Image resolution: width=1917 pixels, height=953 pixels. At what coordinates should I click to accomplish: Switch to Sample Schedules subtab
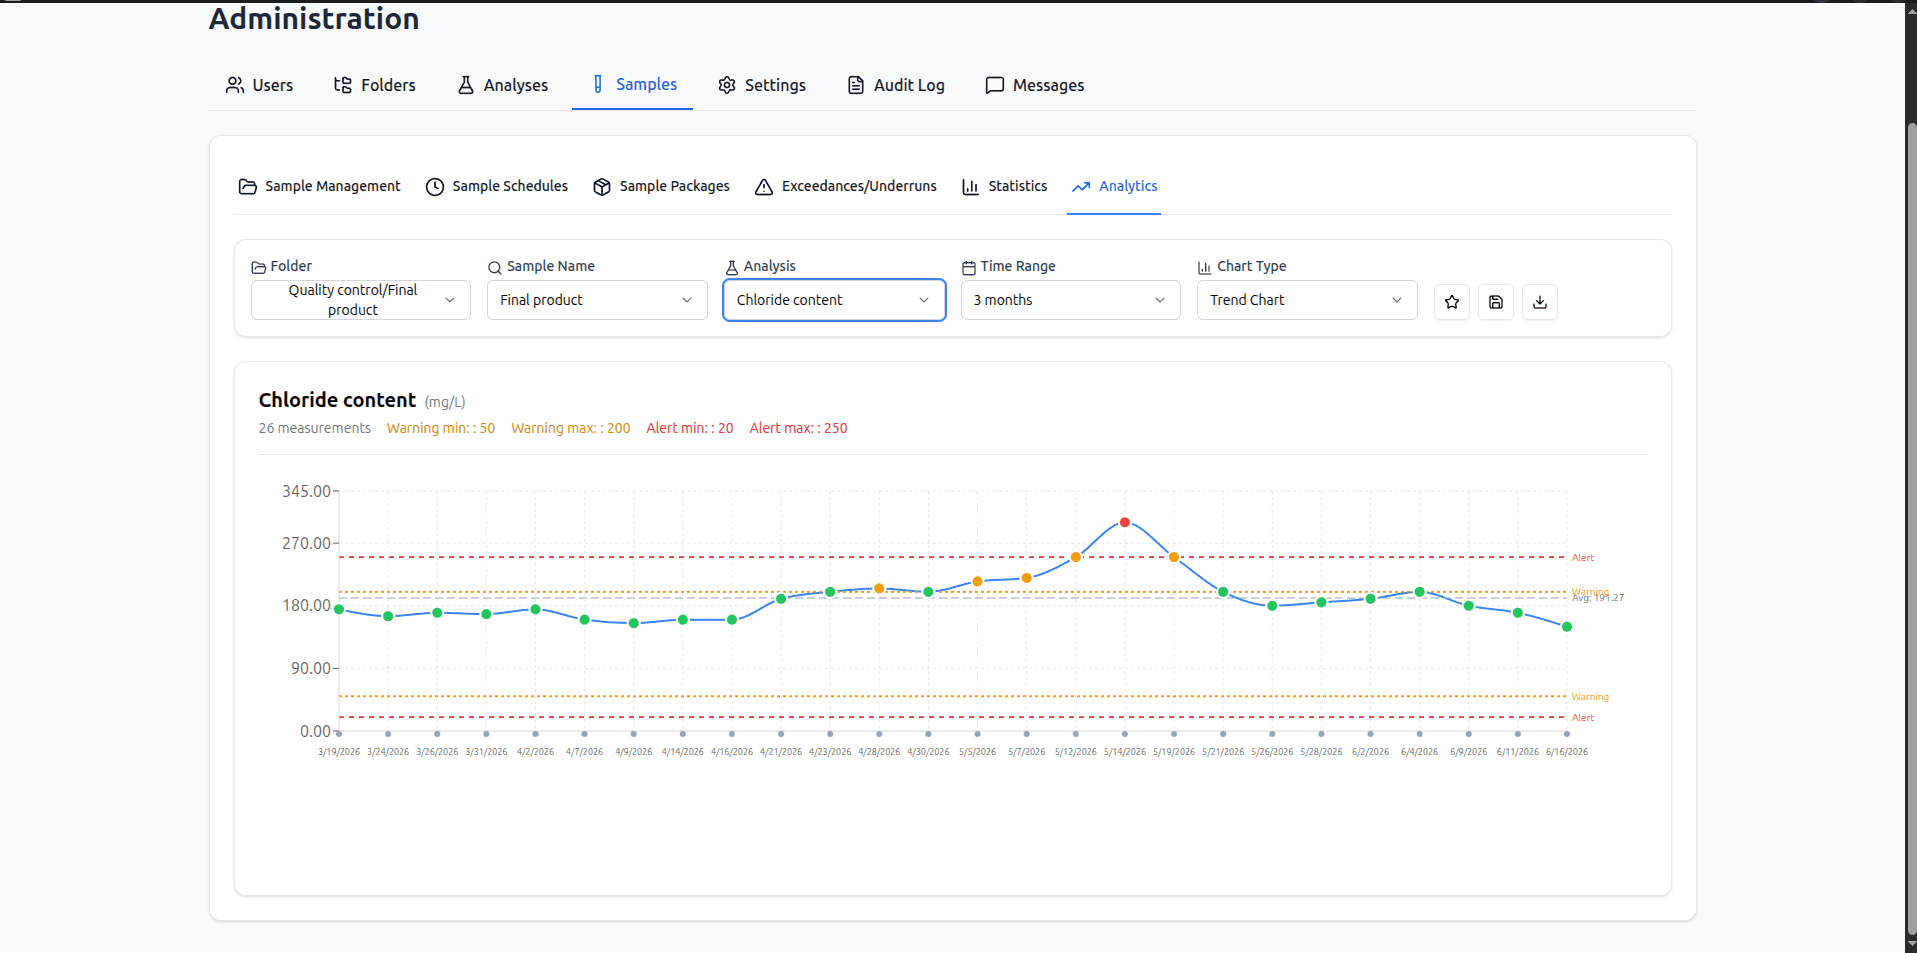[x=497, y=186]
